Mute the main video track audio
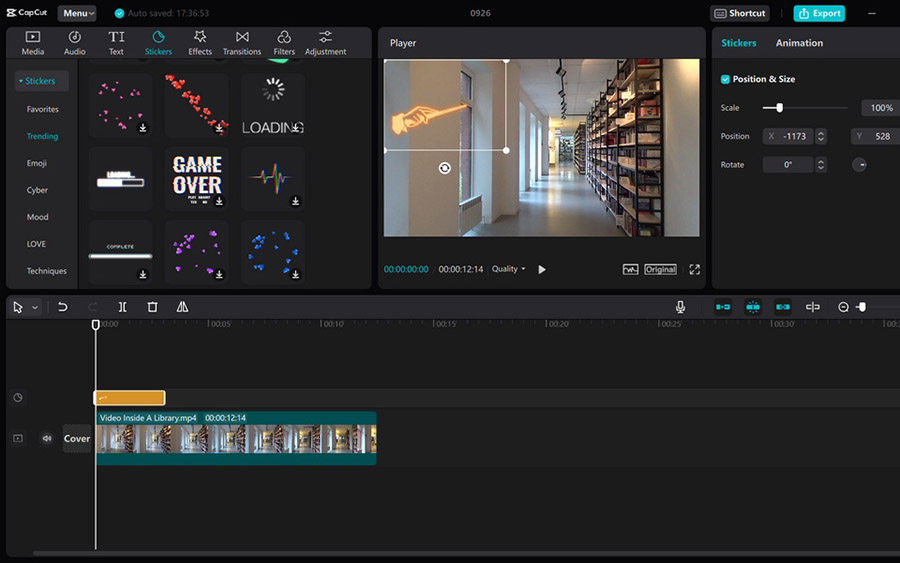This screenshot has width=900, height=563. pos(46,438)
